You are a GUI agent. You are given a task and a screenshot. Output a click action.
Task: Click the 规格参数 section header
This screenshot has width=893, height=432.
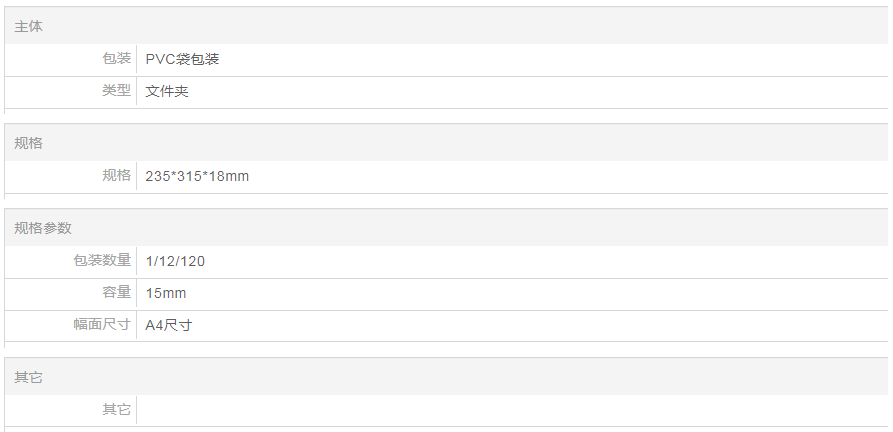coord(42,228)
